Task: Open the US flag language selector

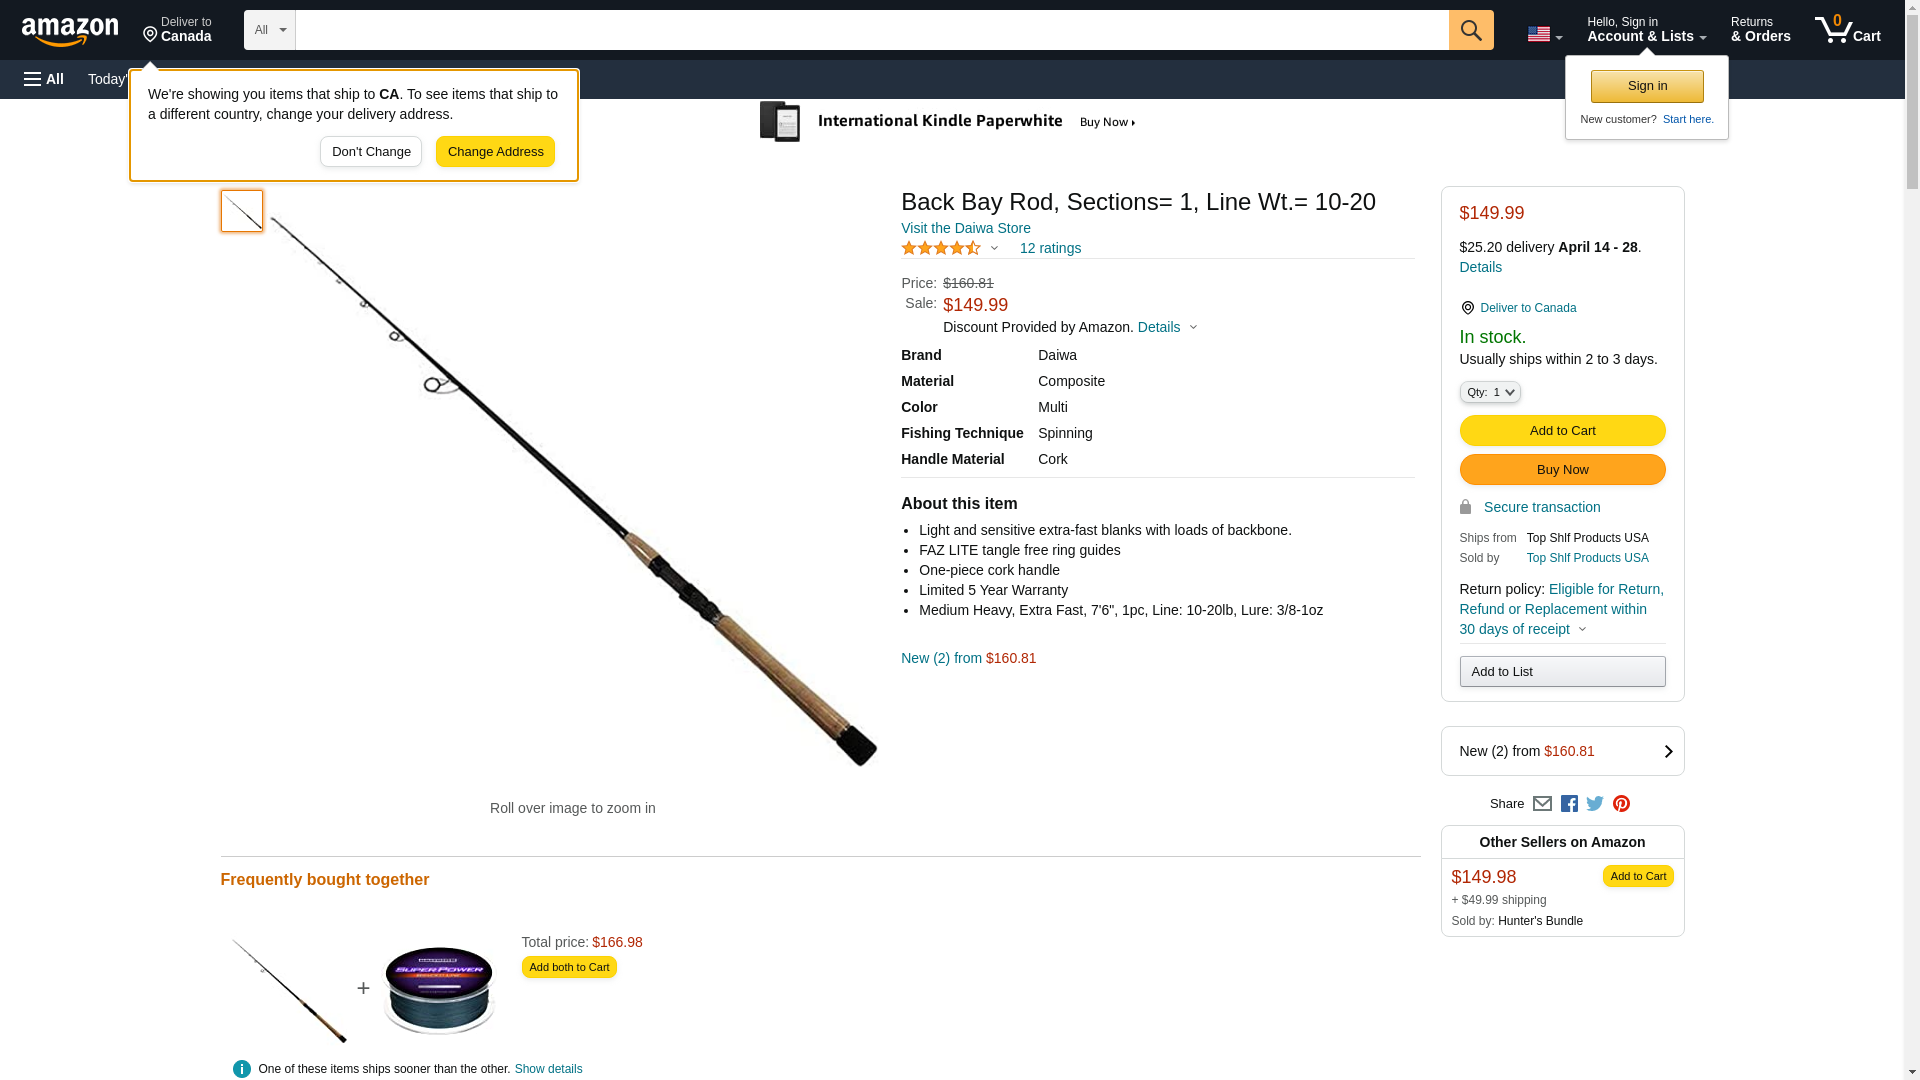Action: 1544,34
